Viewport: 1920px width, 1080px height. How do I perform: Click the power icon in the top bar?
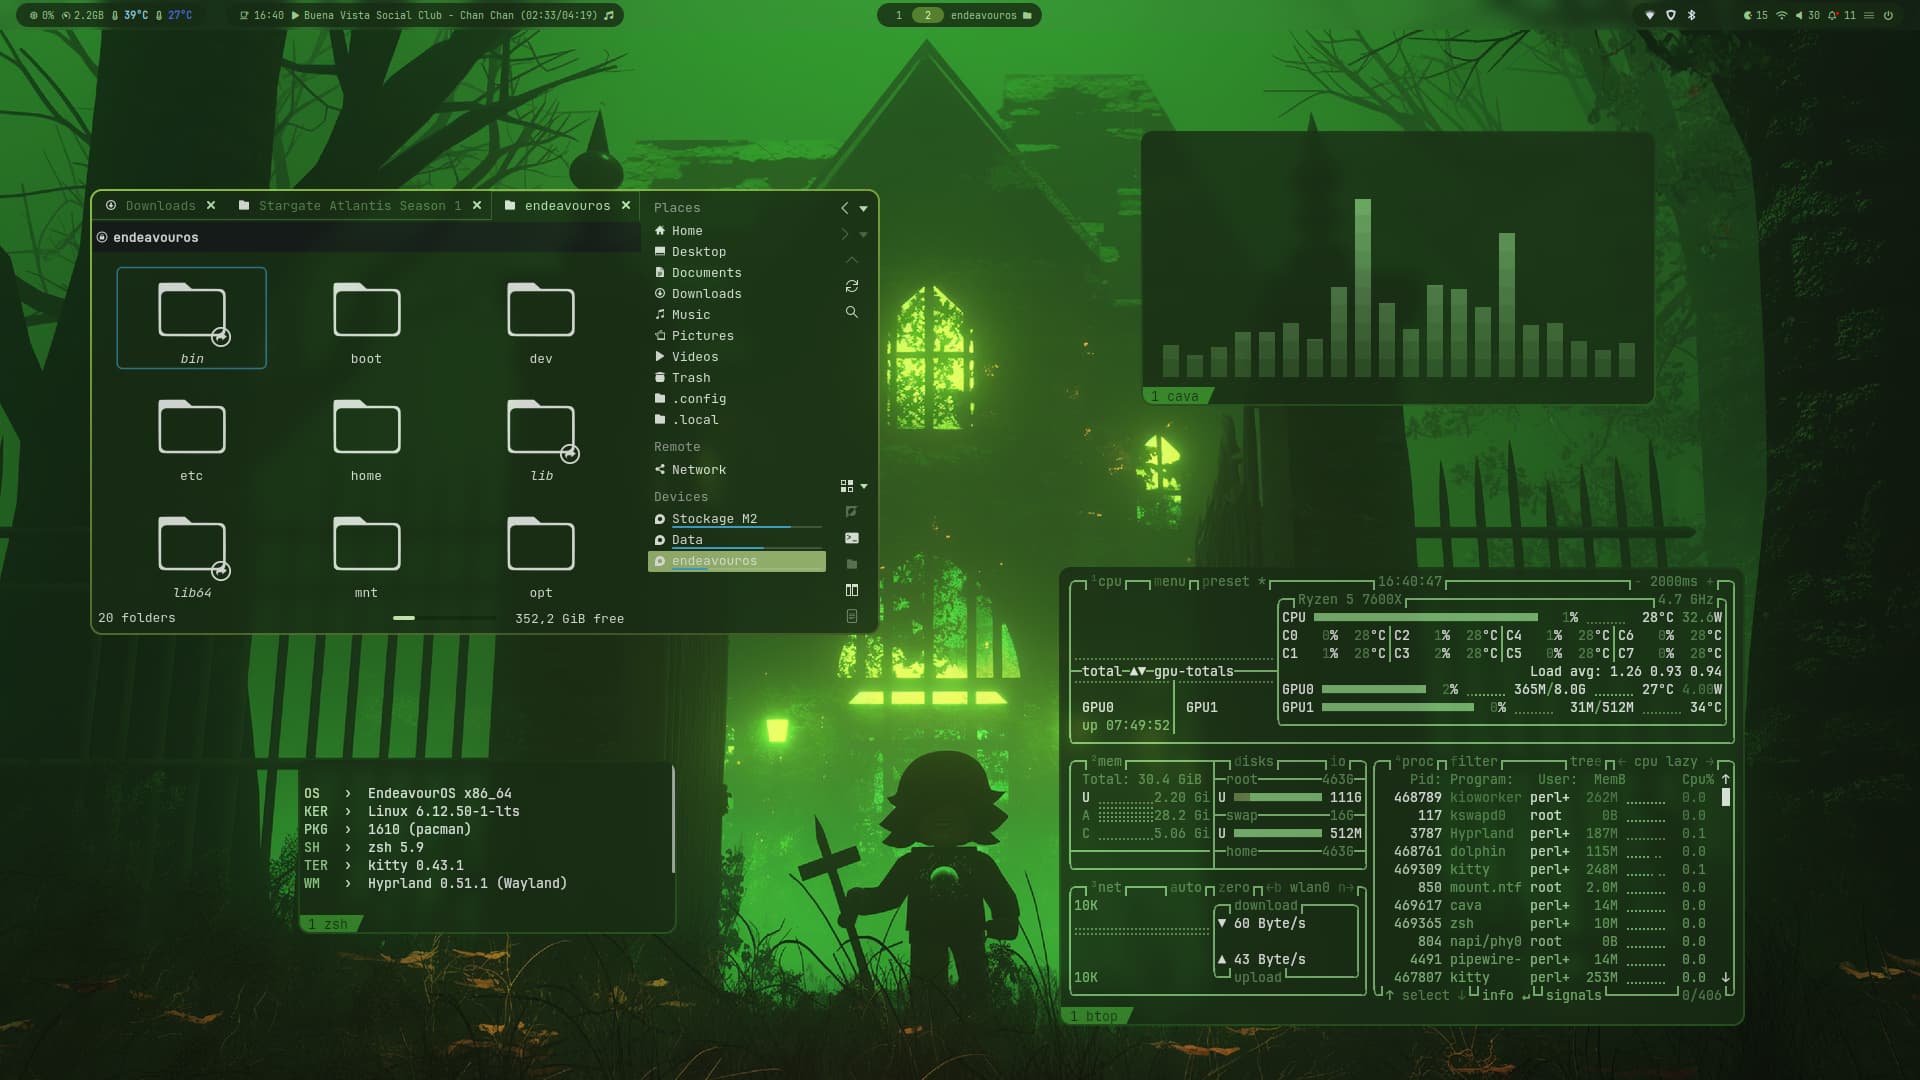(x=1888, y=15)
